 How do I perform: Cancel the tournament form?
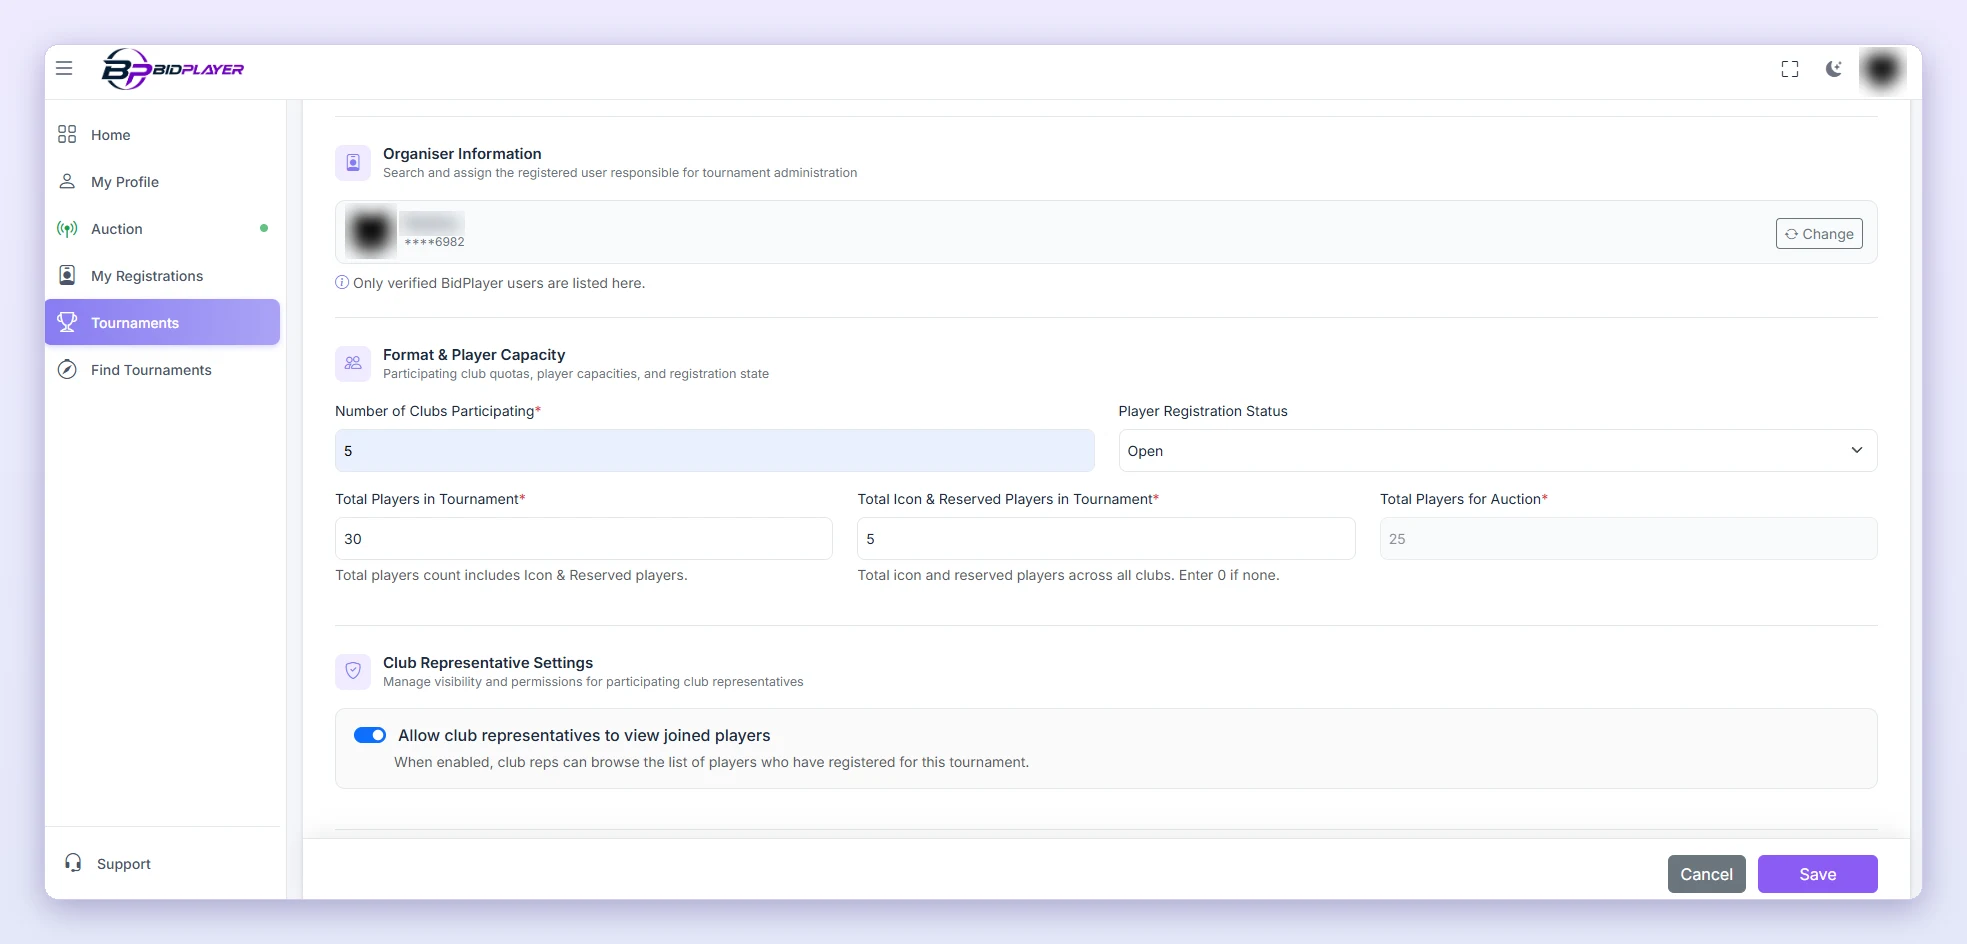pyautogui.click(x=1706, y=874)
